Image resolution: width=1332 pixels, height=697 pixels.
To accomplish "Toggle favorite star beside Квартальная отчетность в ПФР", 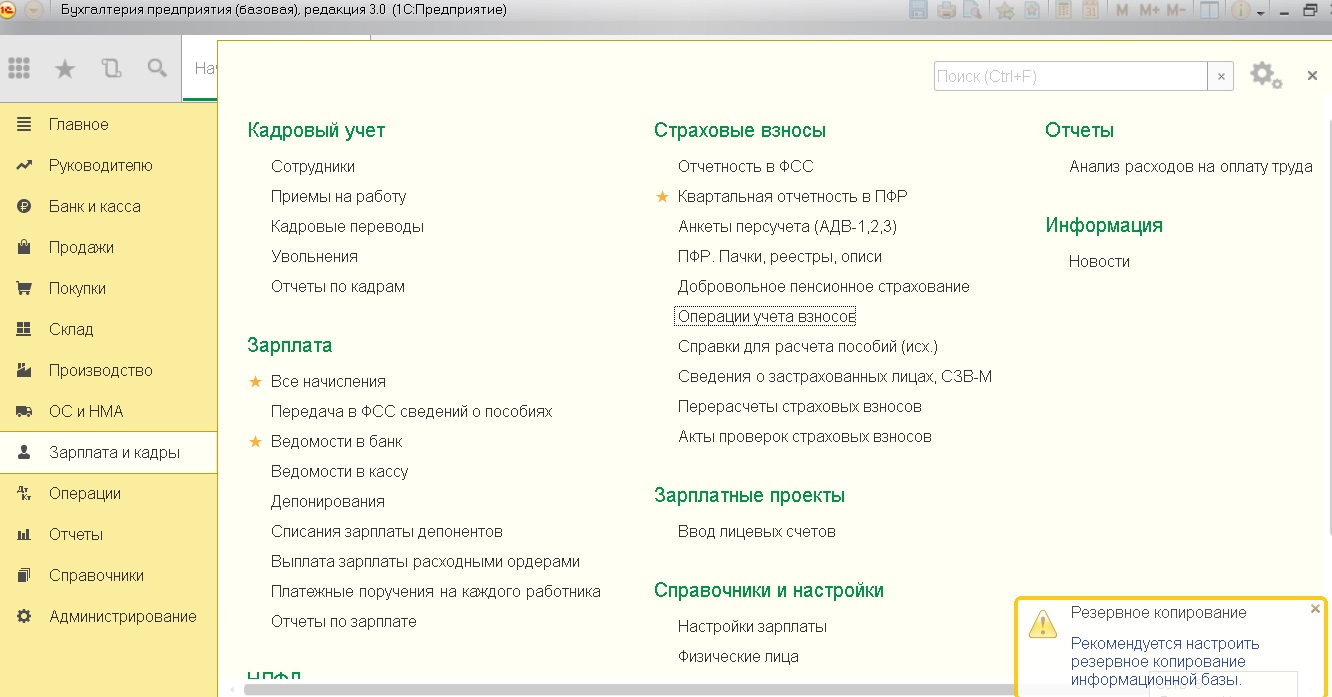I will pyautogui.click(x=662, y=196).
